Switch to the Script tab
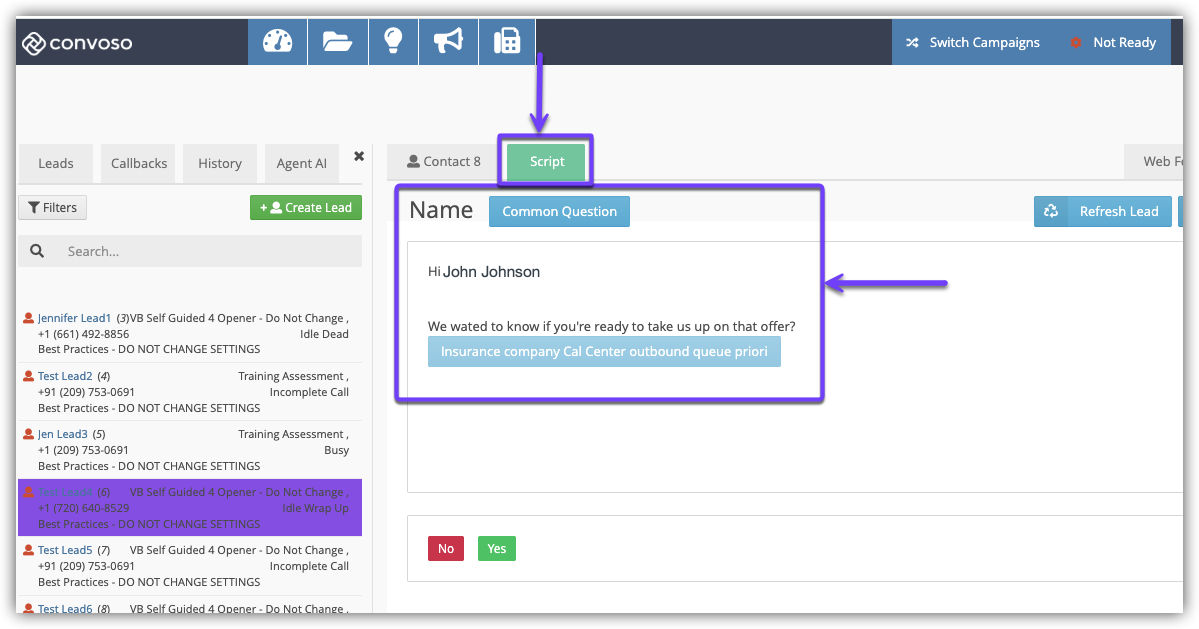 pos(547,162)
